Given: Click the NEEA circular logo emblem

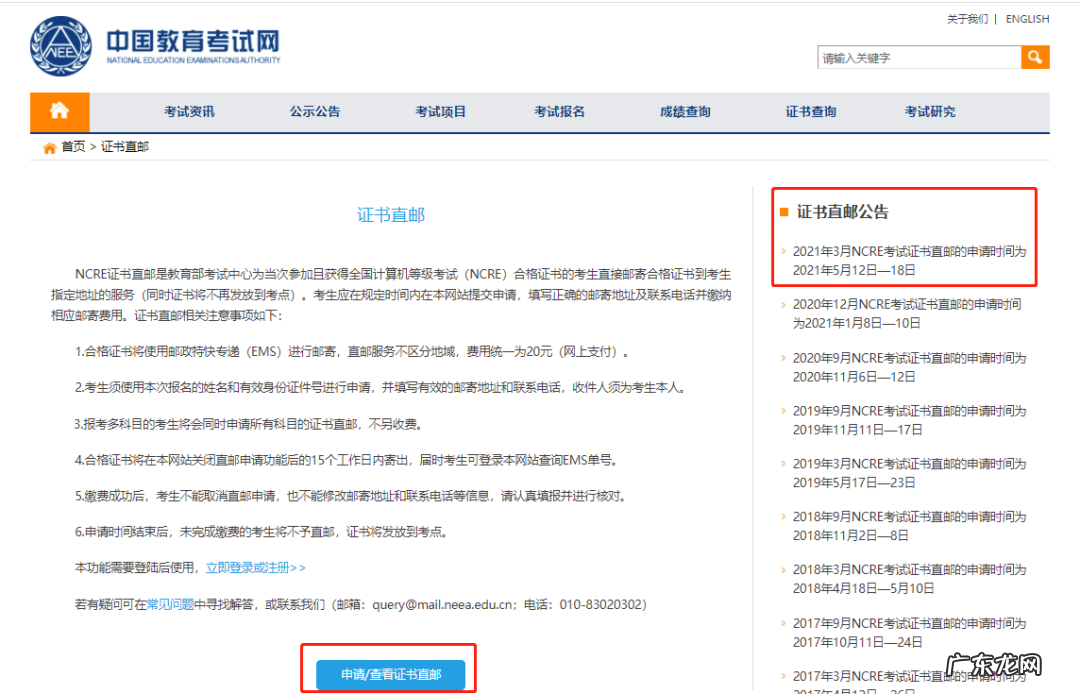Looking at the screenshot, I should click(x=61, y=47).
